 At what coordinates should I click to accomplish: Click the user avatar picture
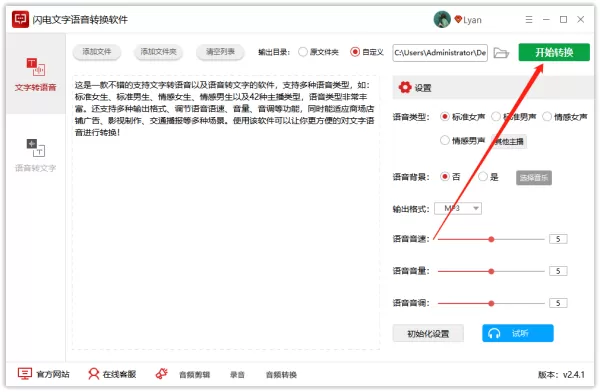(x=442, y=19)
